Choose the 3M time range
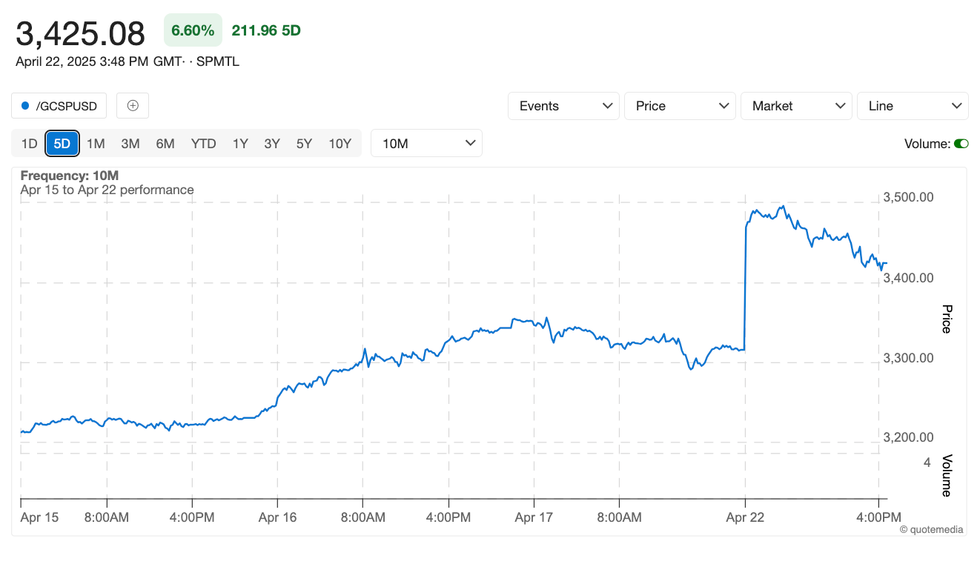 pyautogui.click(x=130, y=144)
